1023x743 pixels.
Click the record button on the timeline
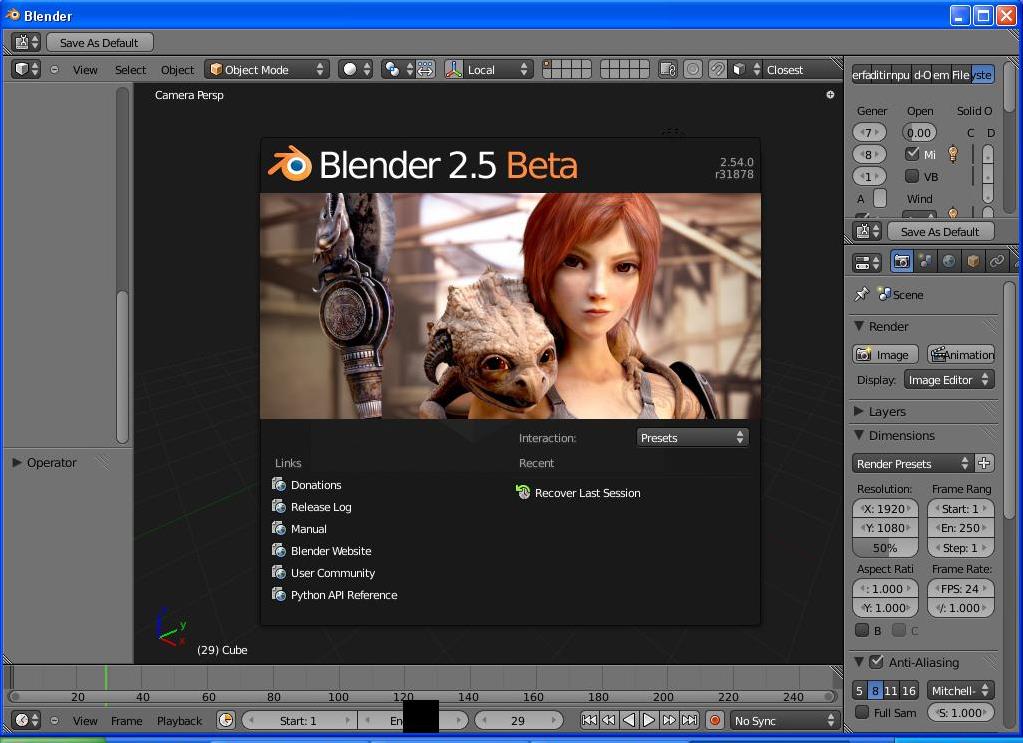[x=714, y=719]
